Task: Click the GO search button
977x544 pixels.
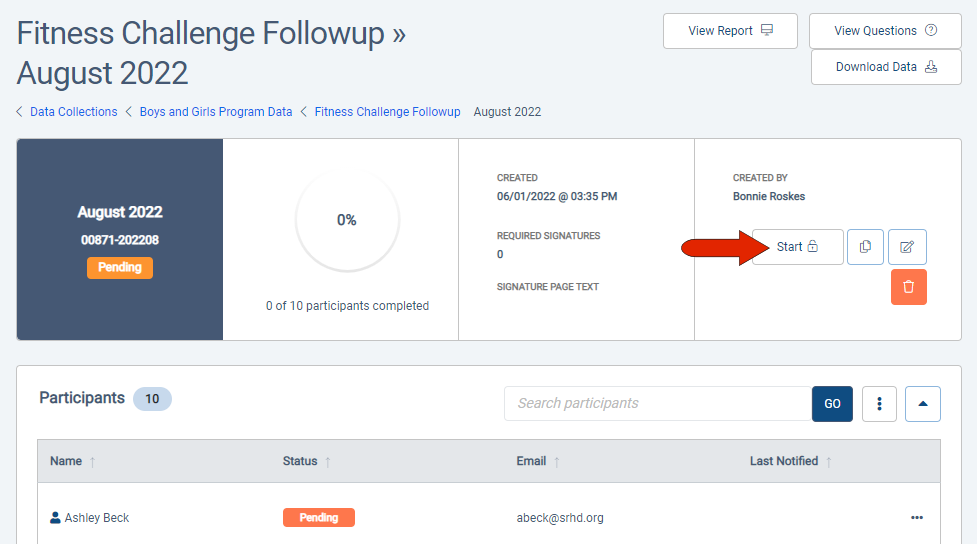Action: pyautogui.click(x=832, y=404)
